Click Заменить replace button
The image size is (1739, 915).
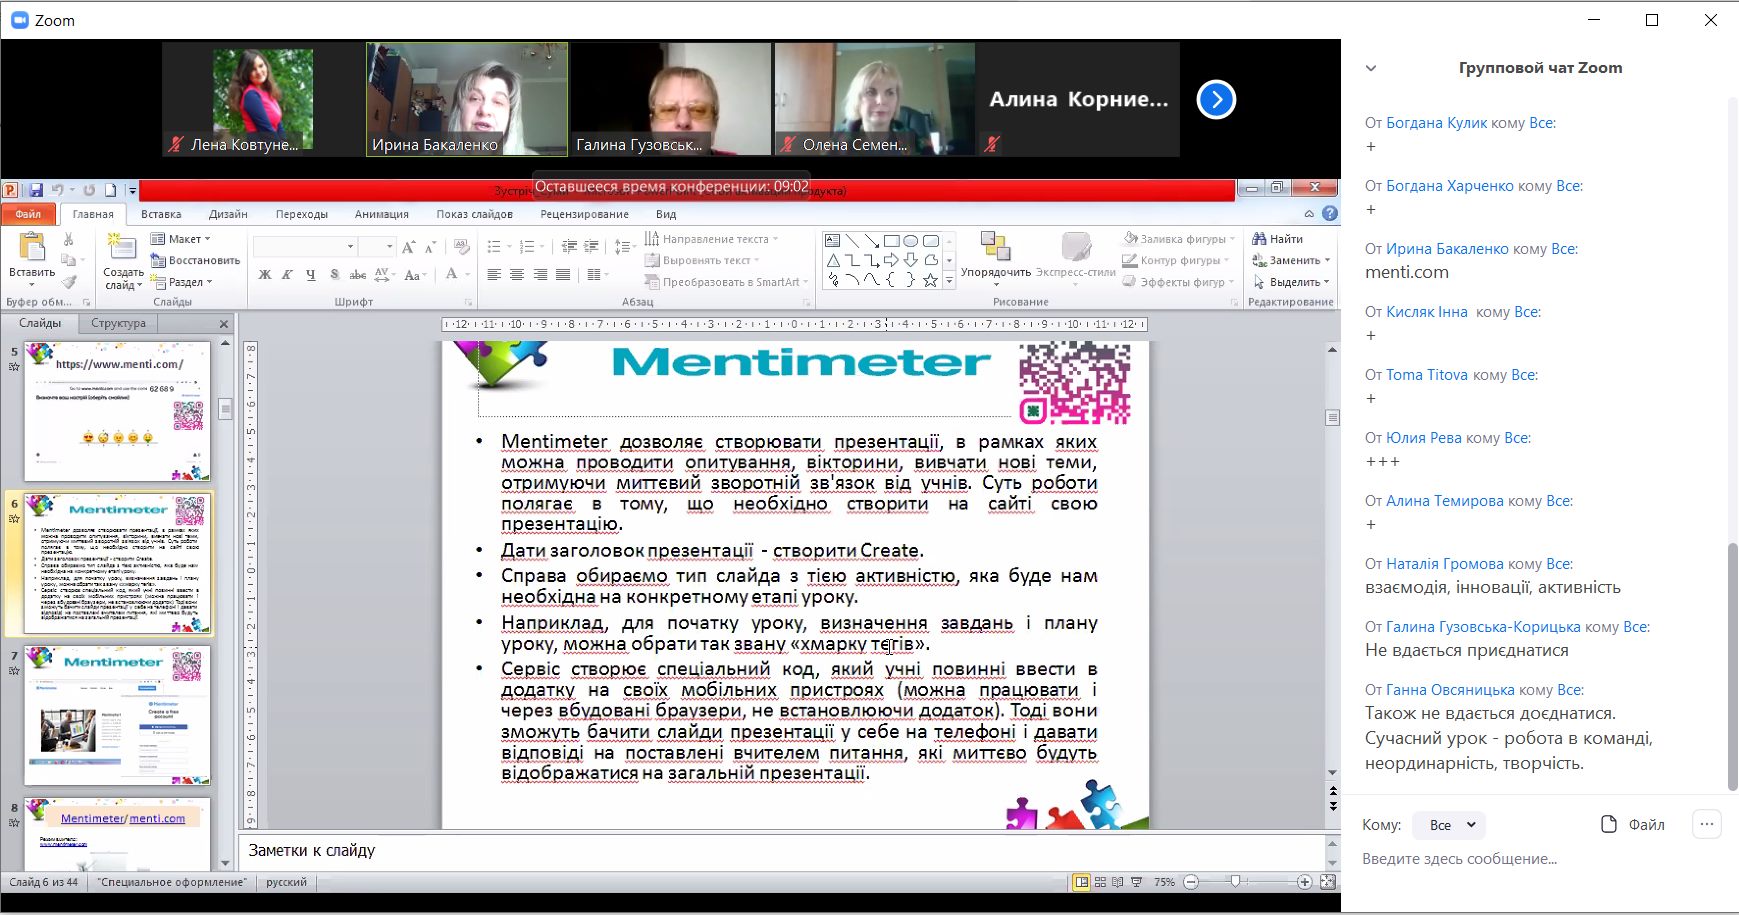[1291, 260]
